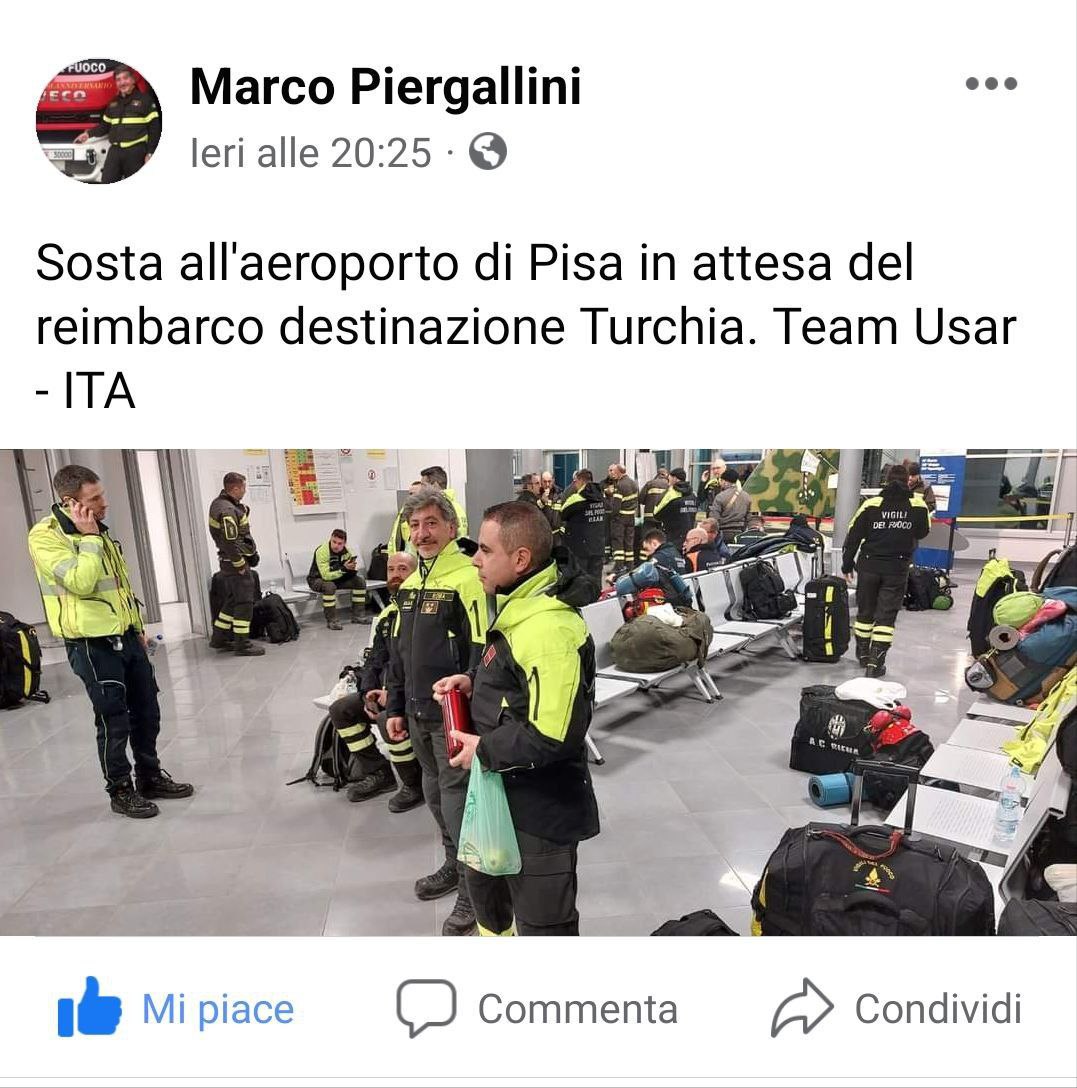
Task: Open Marco Piergallini's profile name link
Action: pyautogui.click(x=385, y=87)
